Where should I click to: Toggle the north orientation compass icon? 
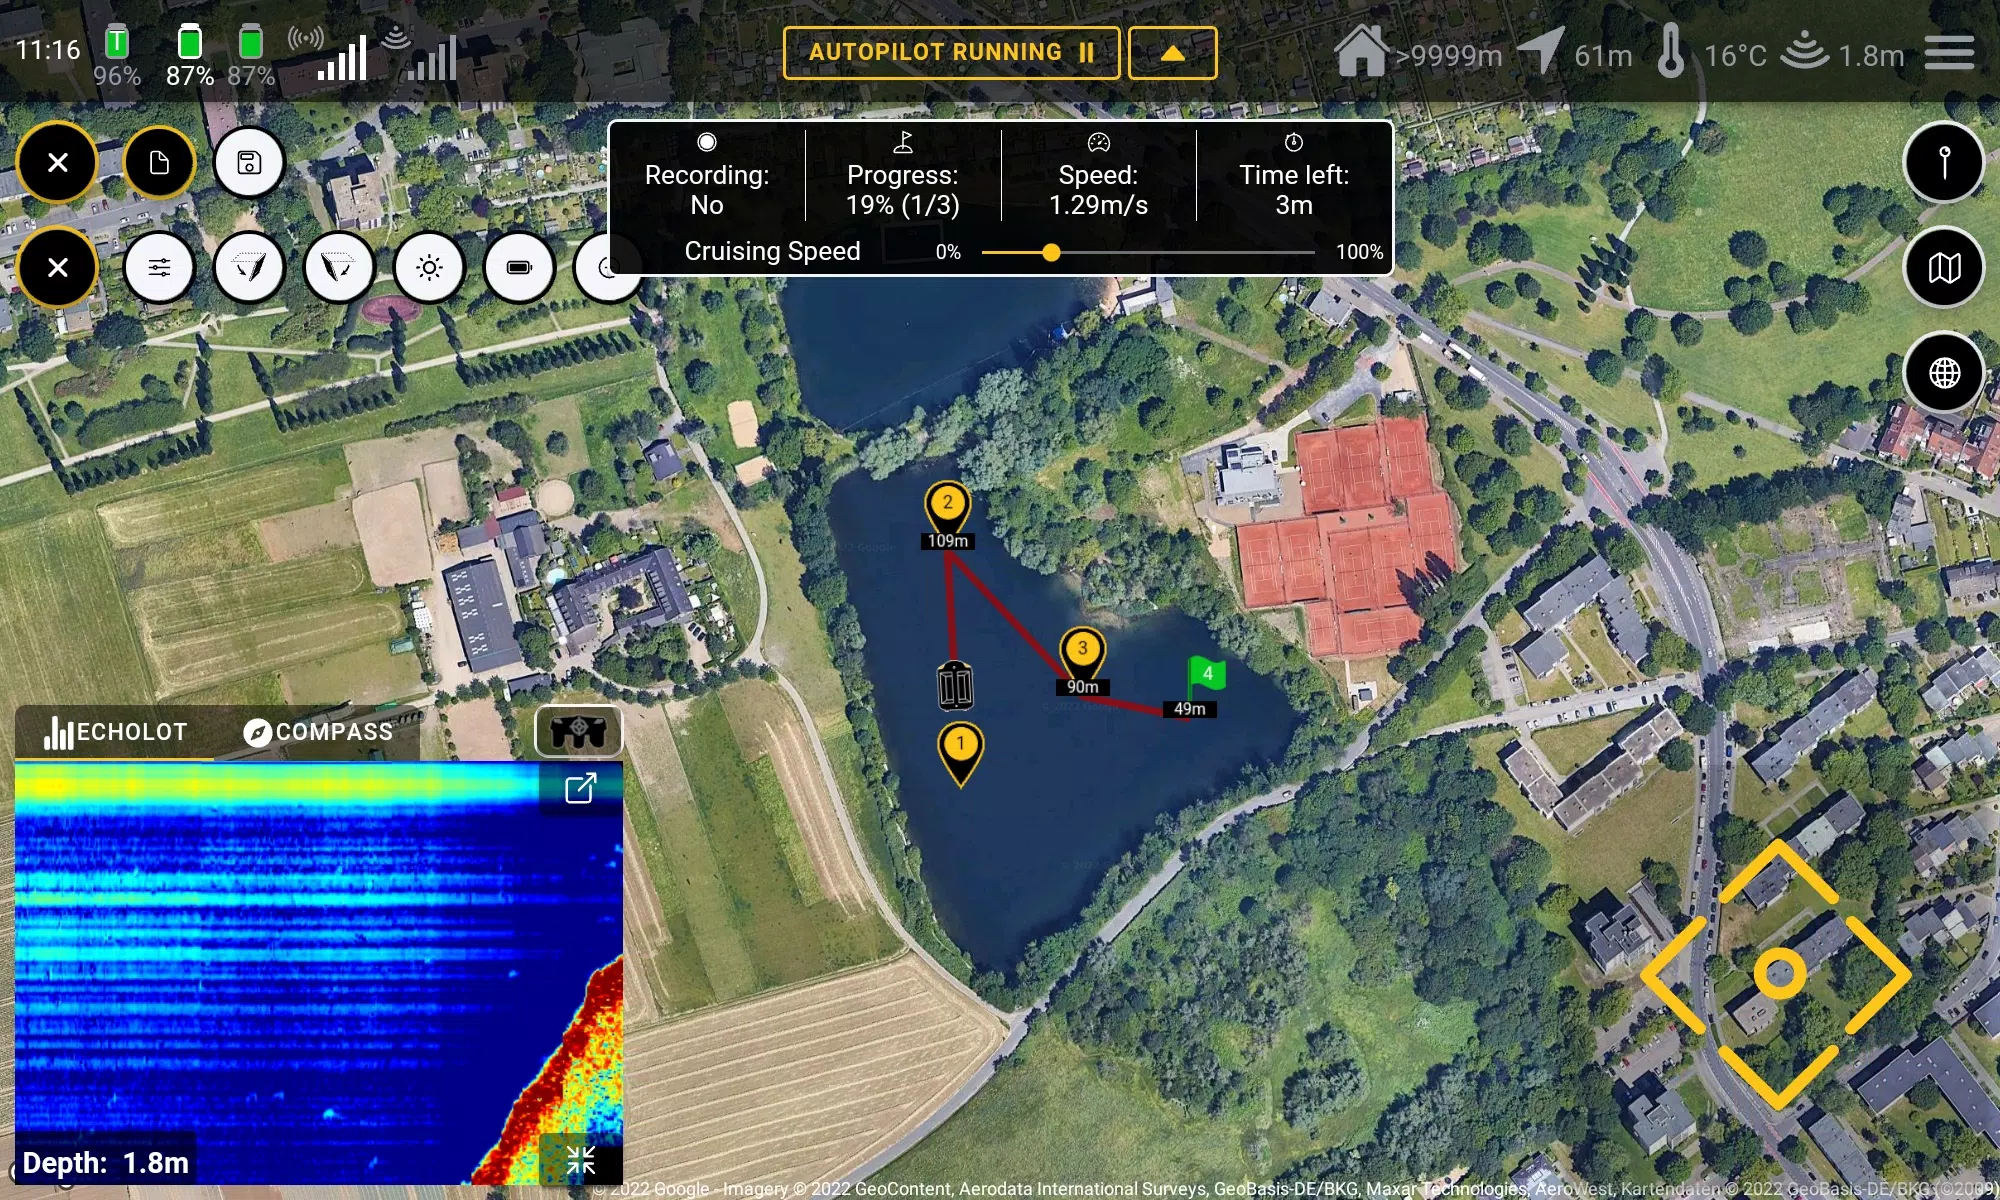pos(1946,161)
